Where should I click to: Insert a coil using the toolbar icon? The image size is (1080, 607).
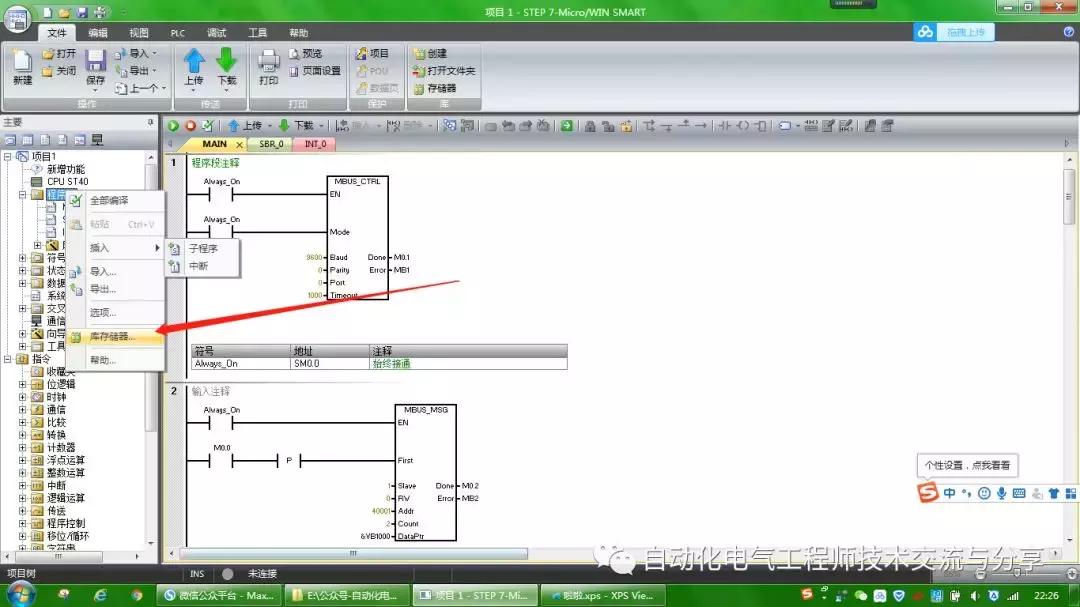click(x=742, y=125)
